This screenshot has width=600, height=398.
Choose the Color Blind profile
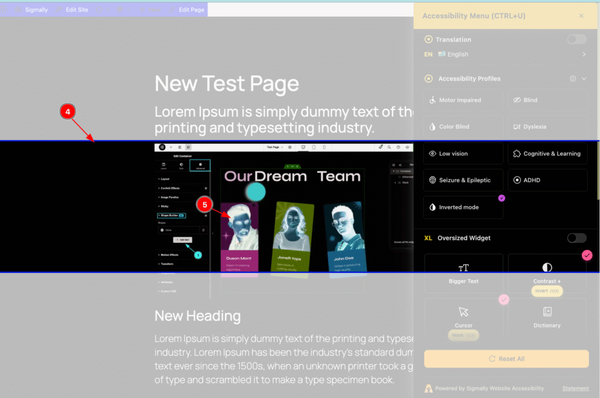pos(463,127)
